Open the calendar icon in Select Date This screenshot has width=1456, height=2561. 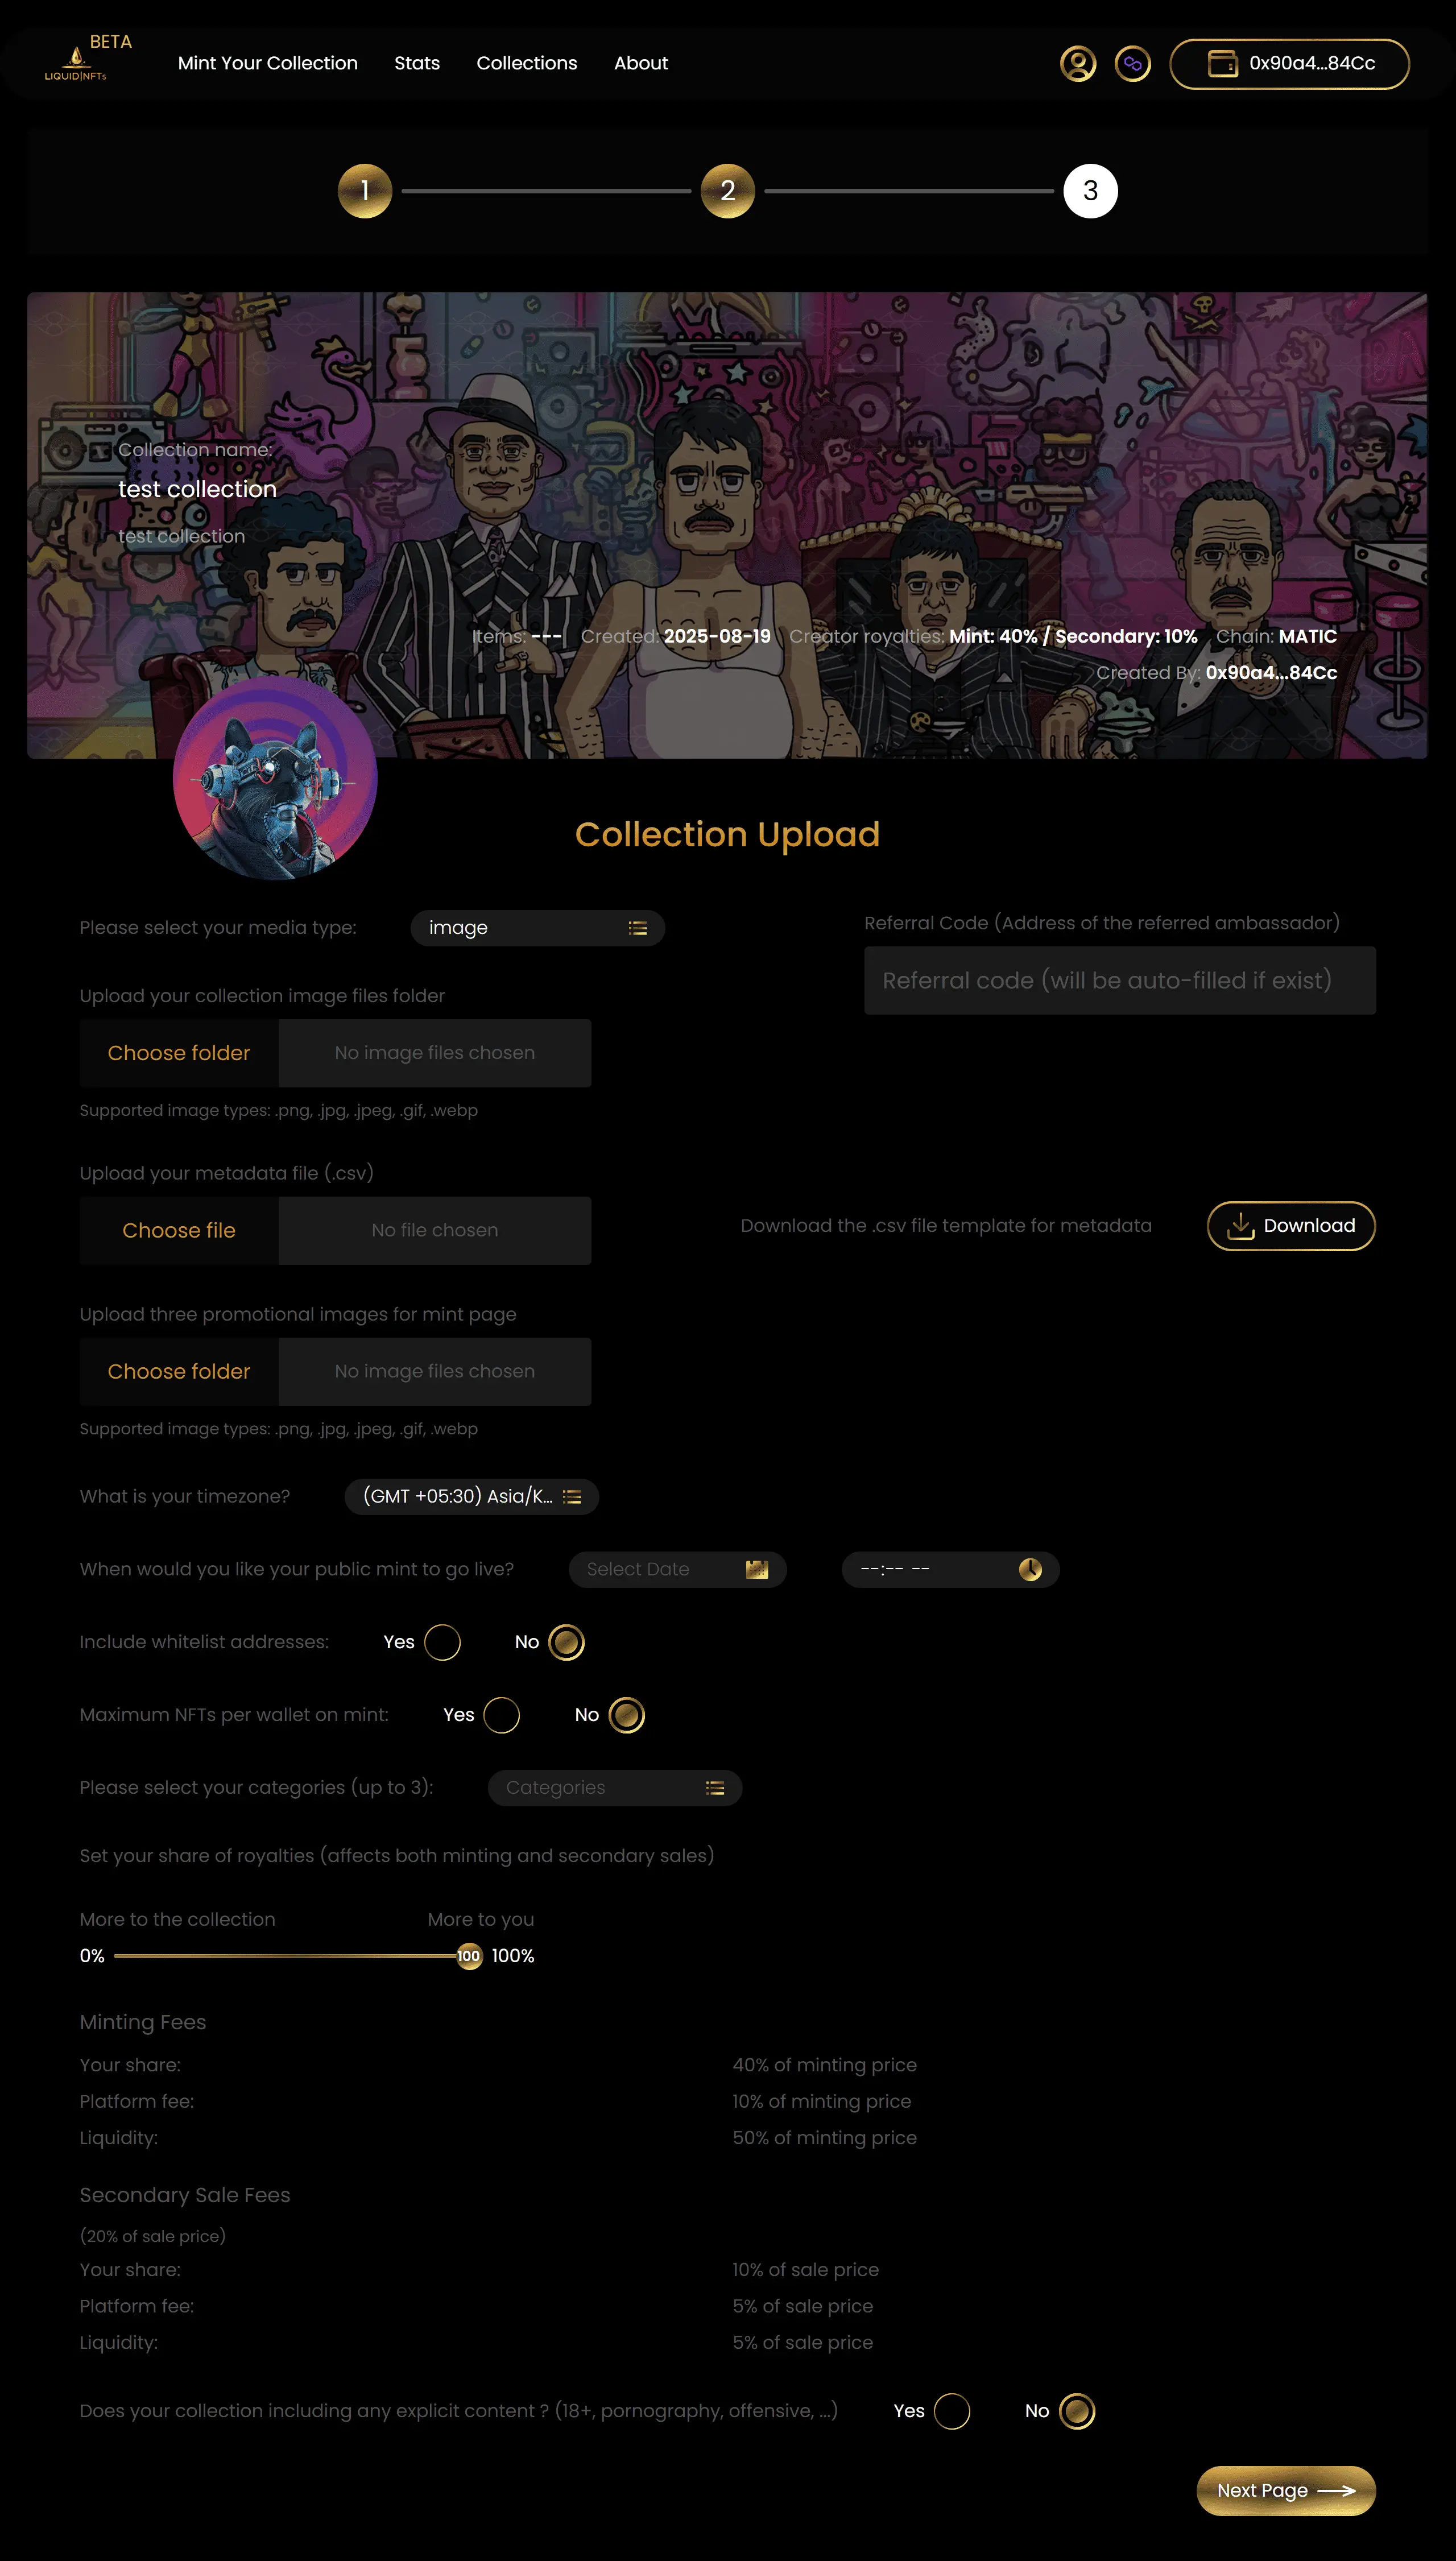pyautogui.click(x=757, y=1569)
